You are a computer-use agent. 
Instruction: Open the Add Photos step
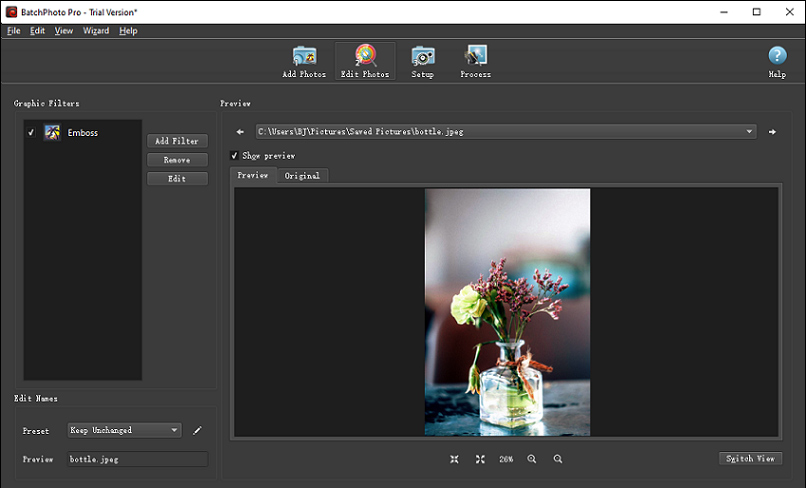tap(304, 61)
